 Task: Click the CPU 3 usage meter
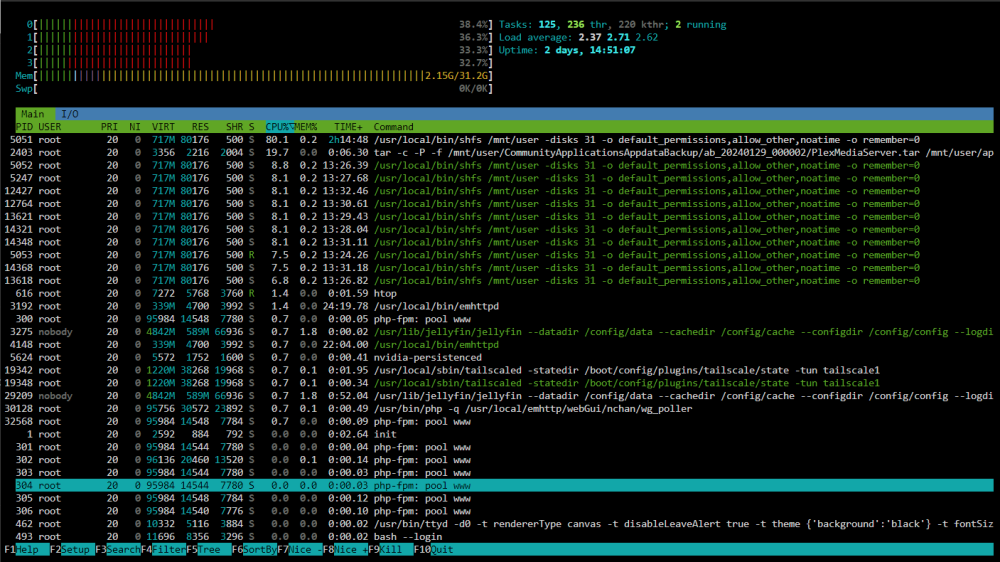[x=260, y=63]
